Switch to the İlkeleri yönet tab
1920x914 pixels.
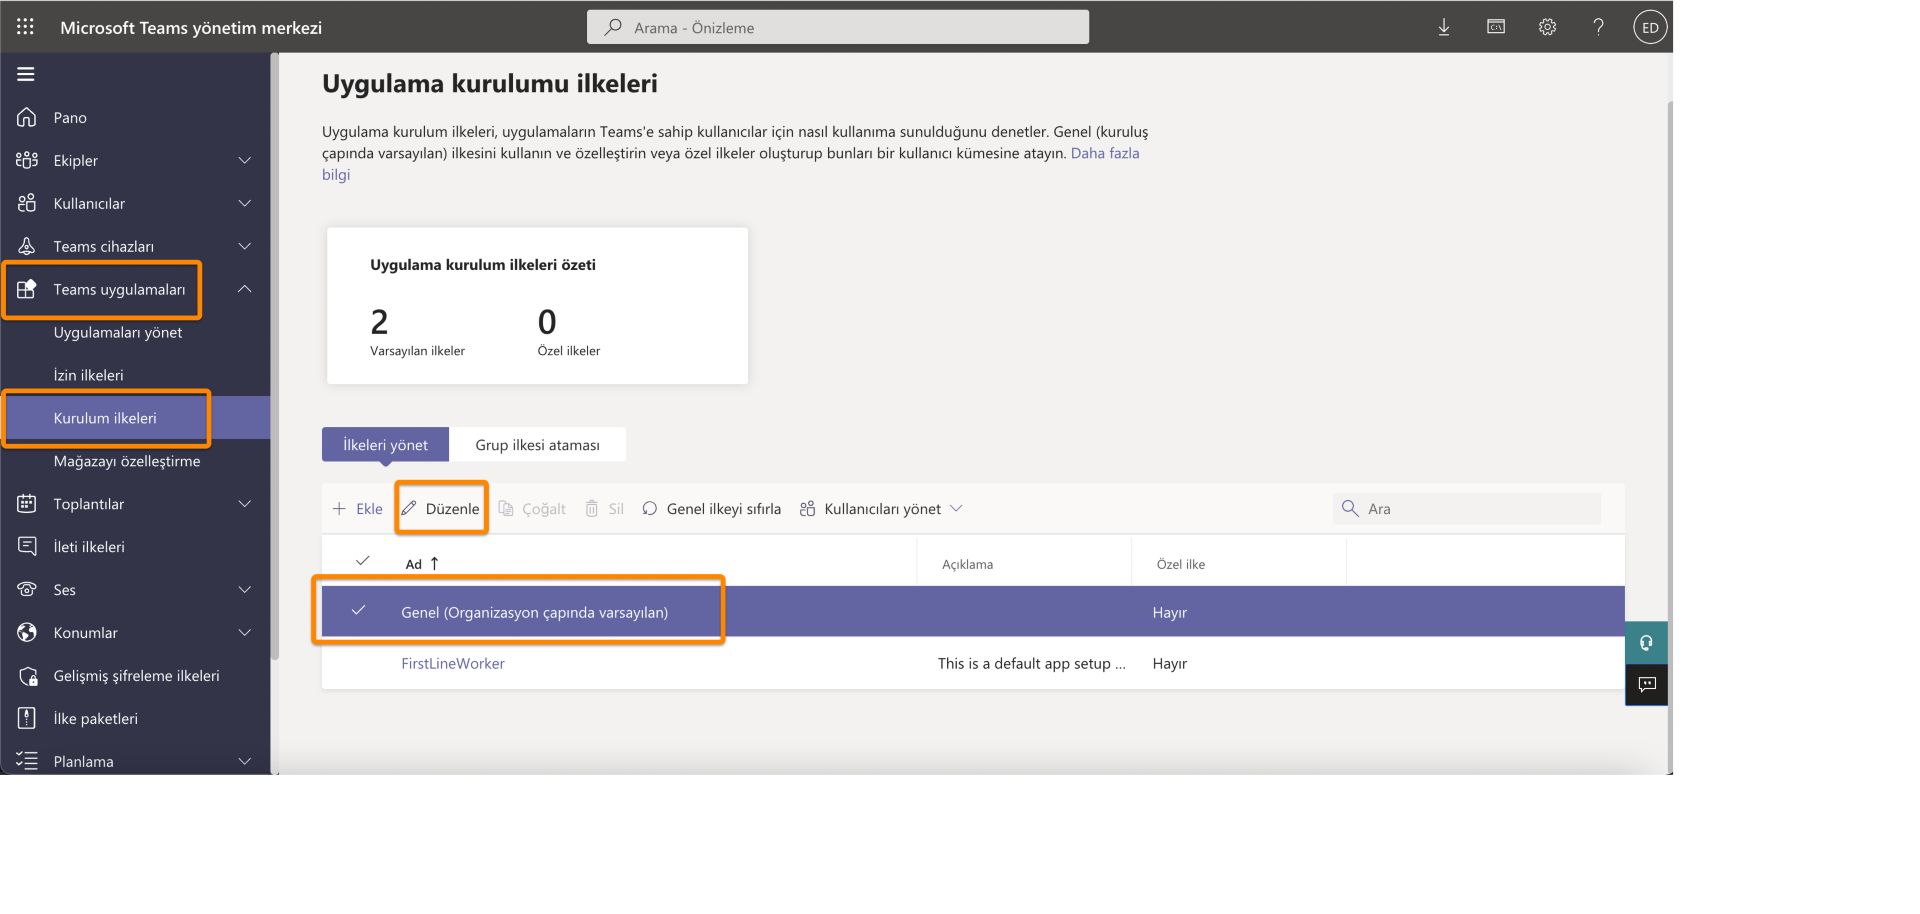tap(385, 445)
